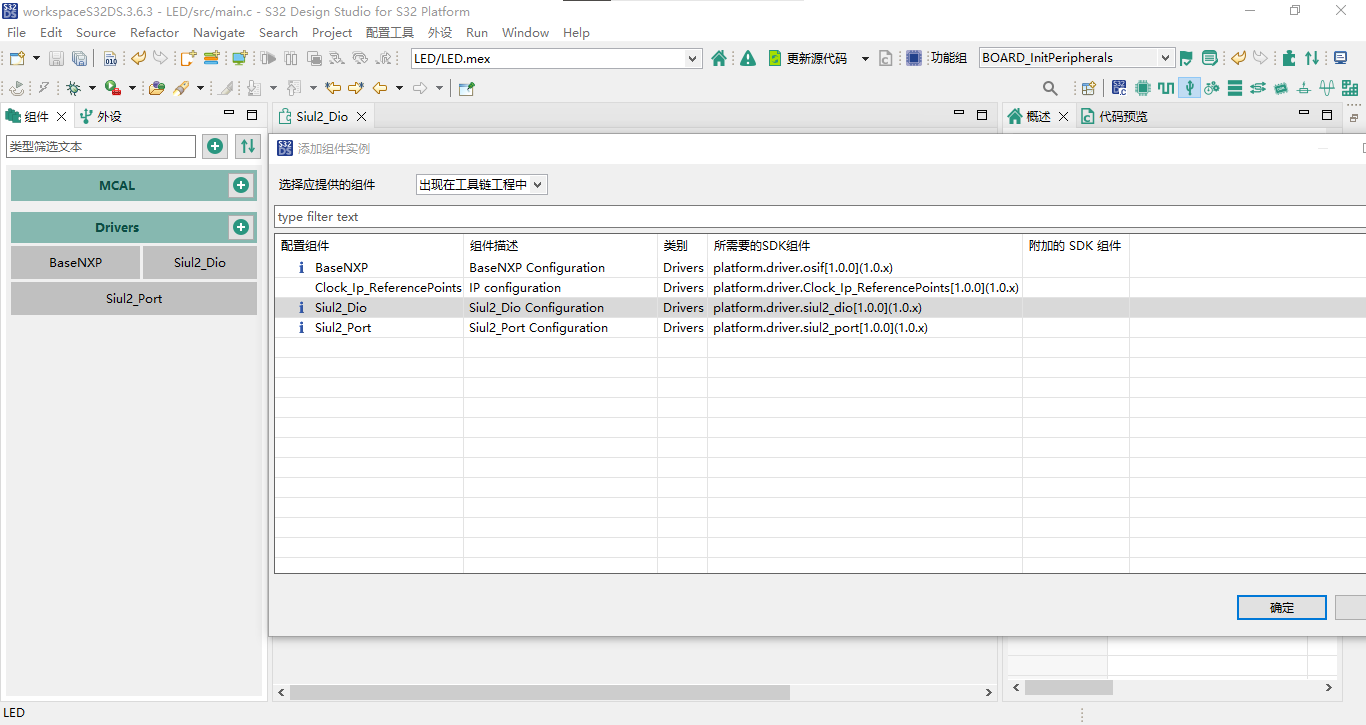Click the Run green play icon
The image size is (1366, 725).
[x=112, y=88]
